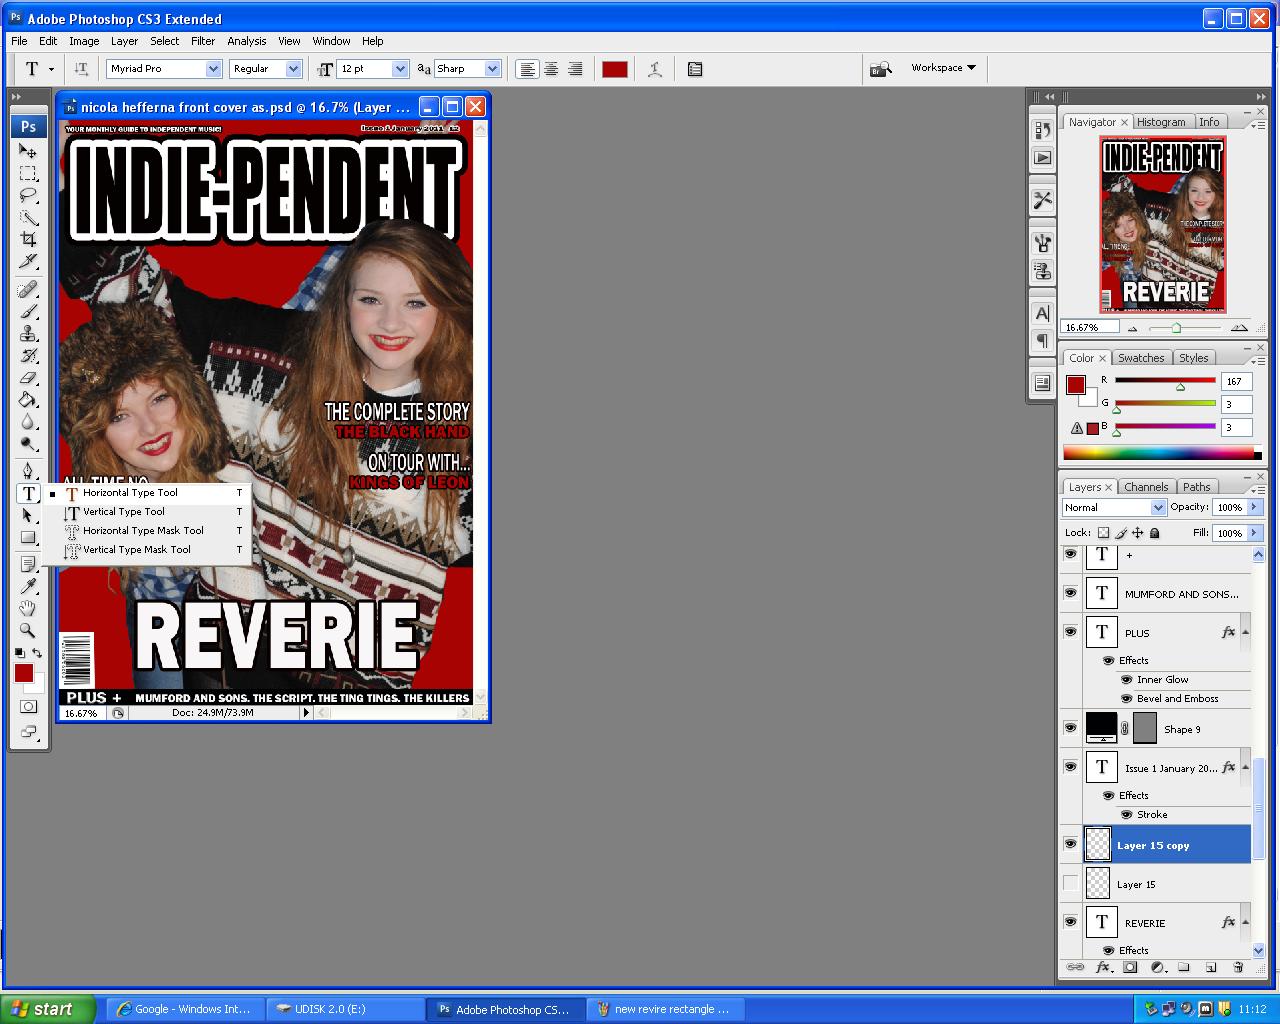Toggle visibility of Bevel and Emboss effect
1280x1024 pixels.
(x=1127, y=699)
